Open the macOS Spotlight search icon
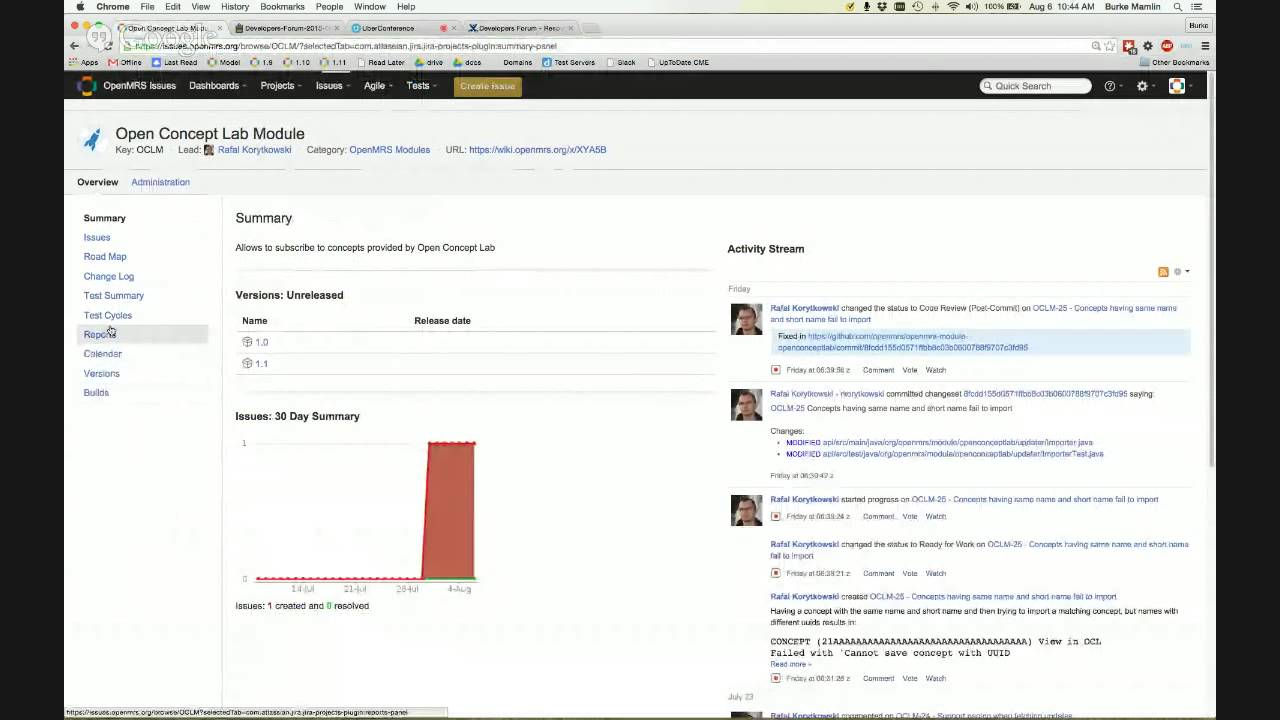This screenshot has width=1280, height=720. click(1178, 7)
